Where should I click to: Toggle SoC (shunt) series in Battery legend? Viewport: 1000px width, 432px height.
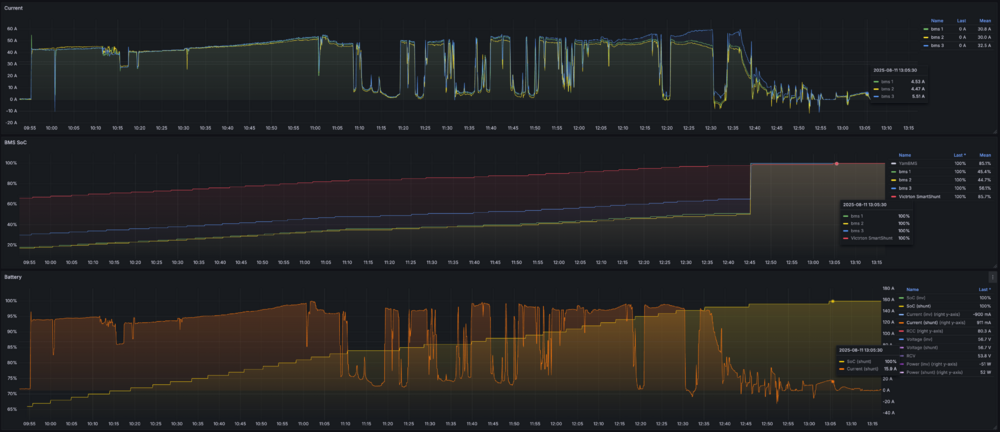pos(915,306)
